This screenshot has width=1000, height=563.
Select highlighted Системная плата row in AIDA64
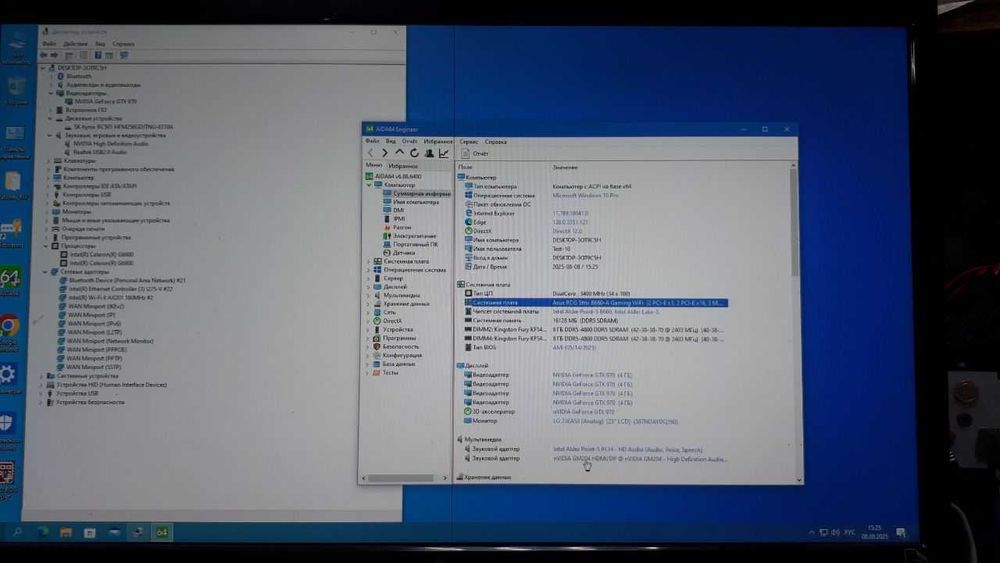click(x=596, y=303)
